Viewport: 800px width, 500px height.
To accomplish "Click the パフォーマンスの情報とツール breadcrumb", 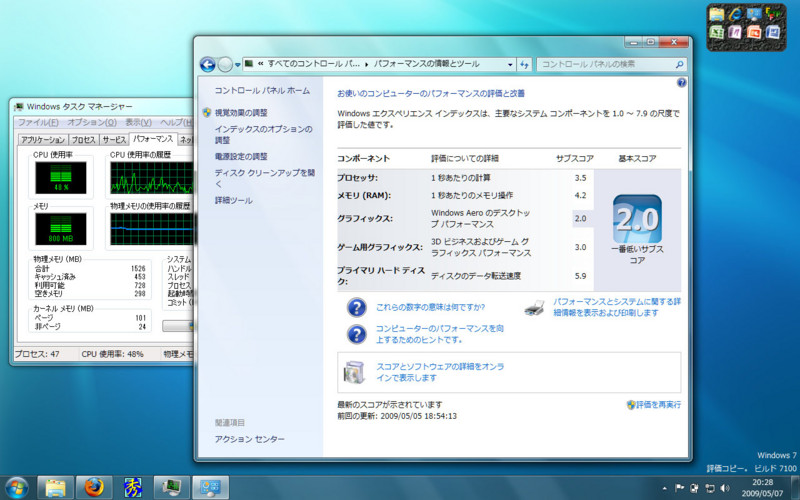I will tap(427, 64).
